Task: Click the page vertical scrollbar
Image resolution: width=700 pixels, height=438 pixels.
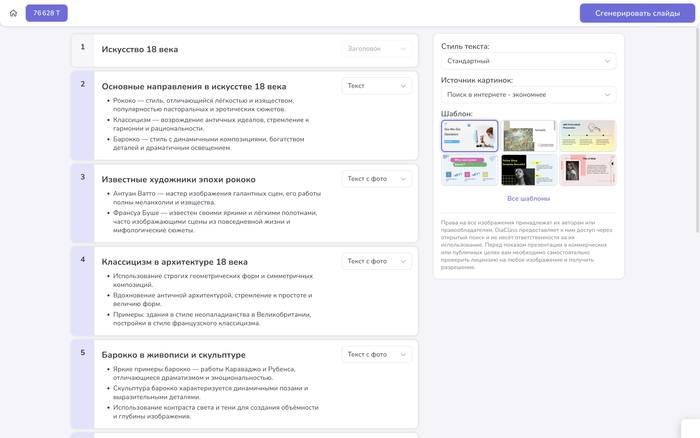Action: (698, 129)
